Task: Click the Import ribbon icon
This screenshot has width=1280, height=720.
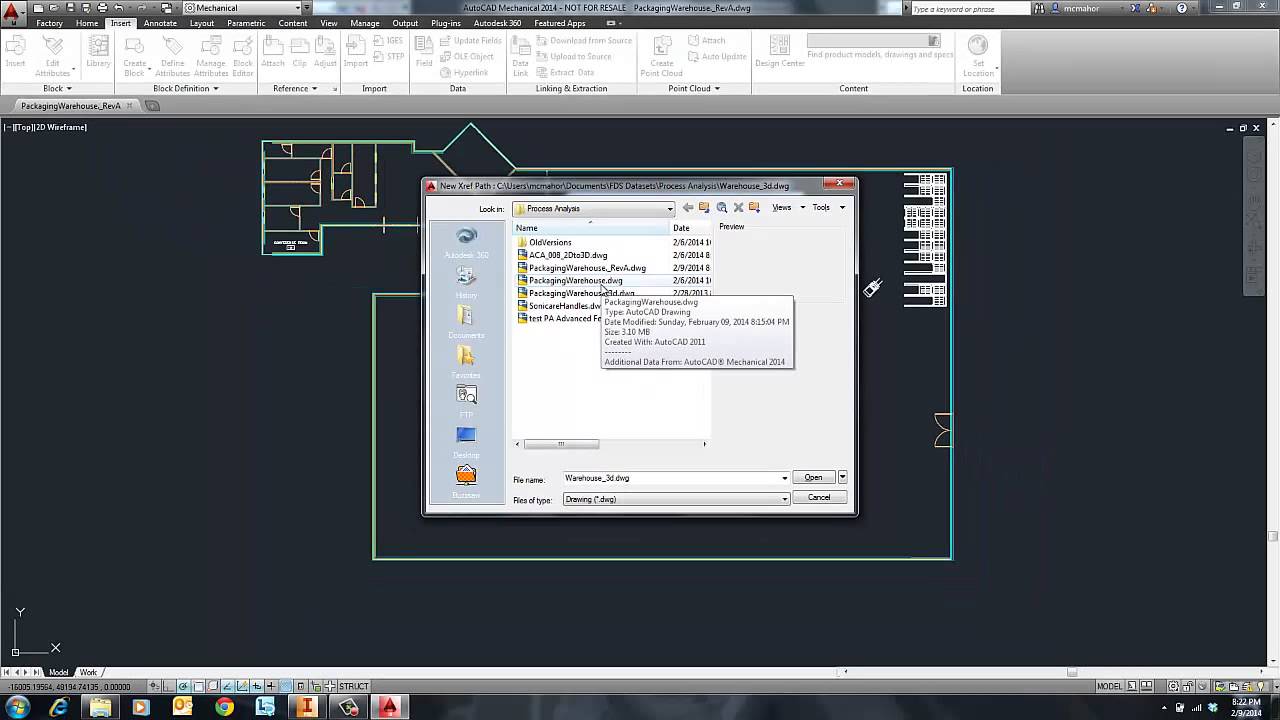Action: point(356,53)
